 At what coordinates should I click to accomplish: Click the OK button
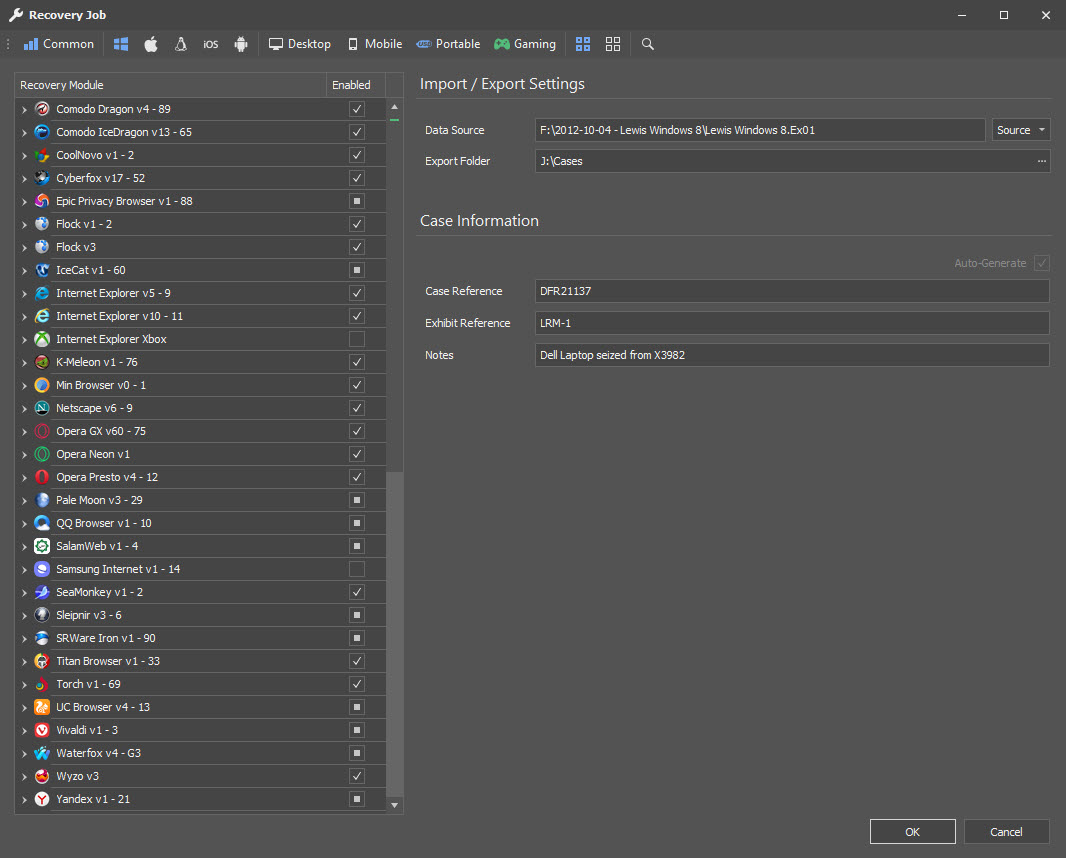click(912, 831)
